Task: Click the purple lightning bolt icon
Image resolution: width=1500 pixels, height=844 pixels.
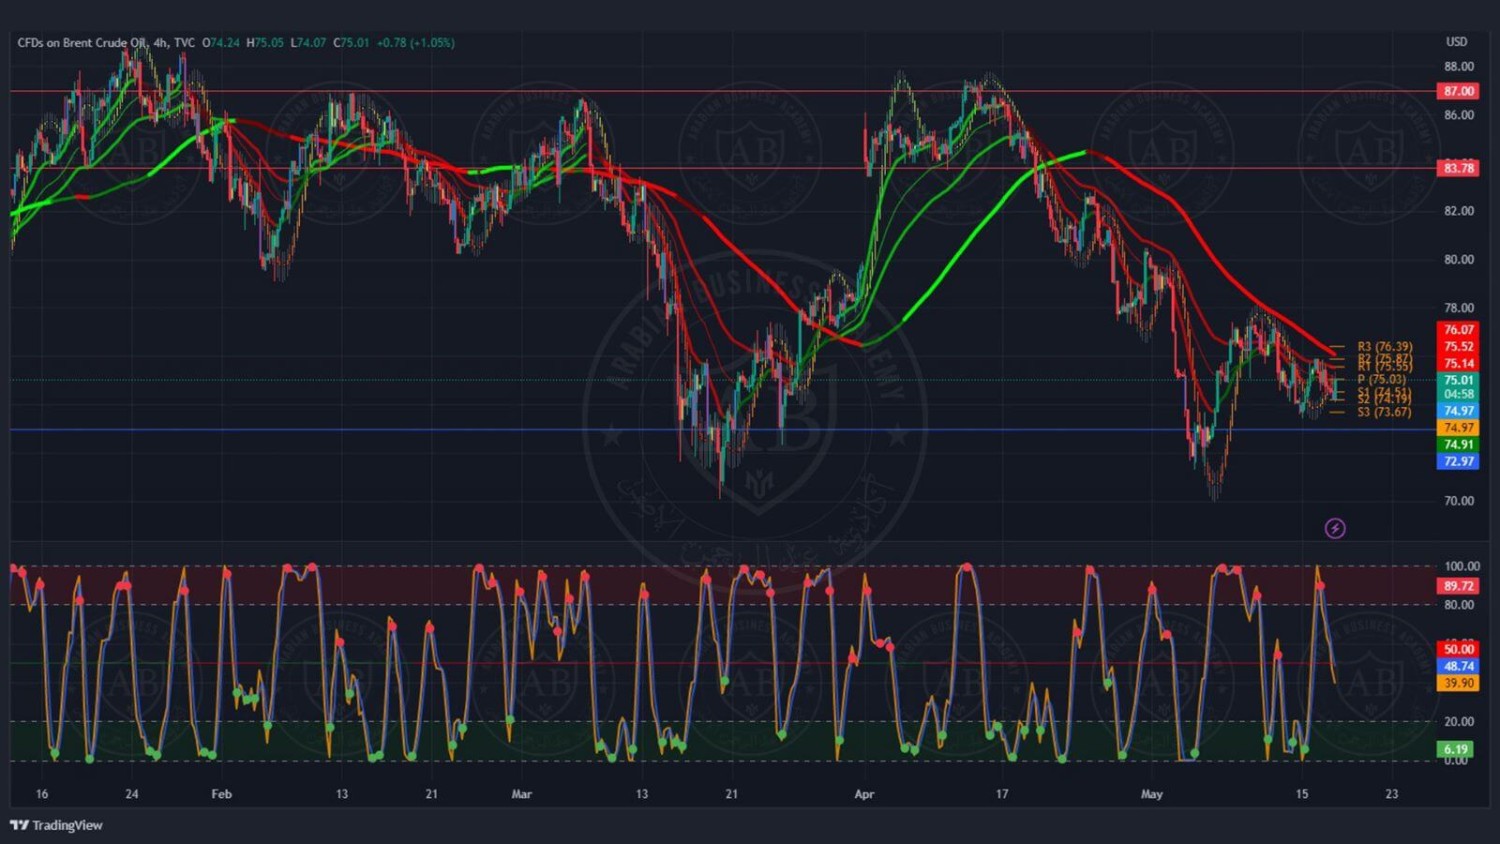Action: [1335, 528]
